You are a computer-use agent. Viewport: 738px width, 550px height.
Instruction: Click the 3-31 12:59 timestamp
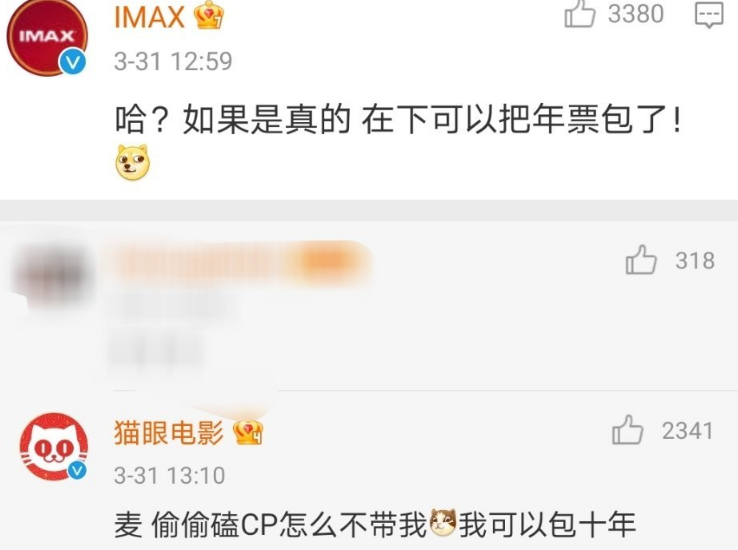coord(173,61)
